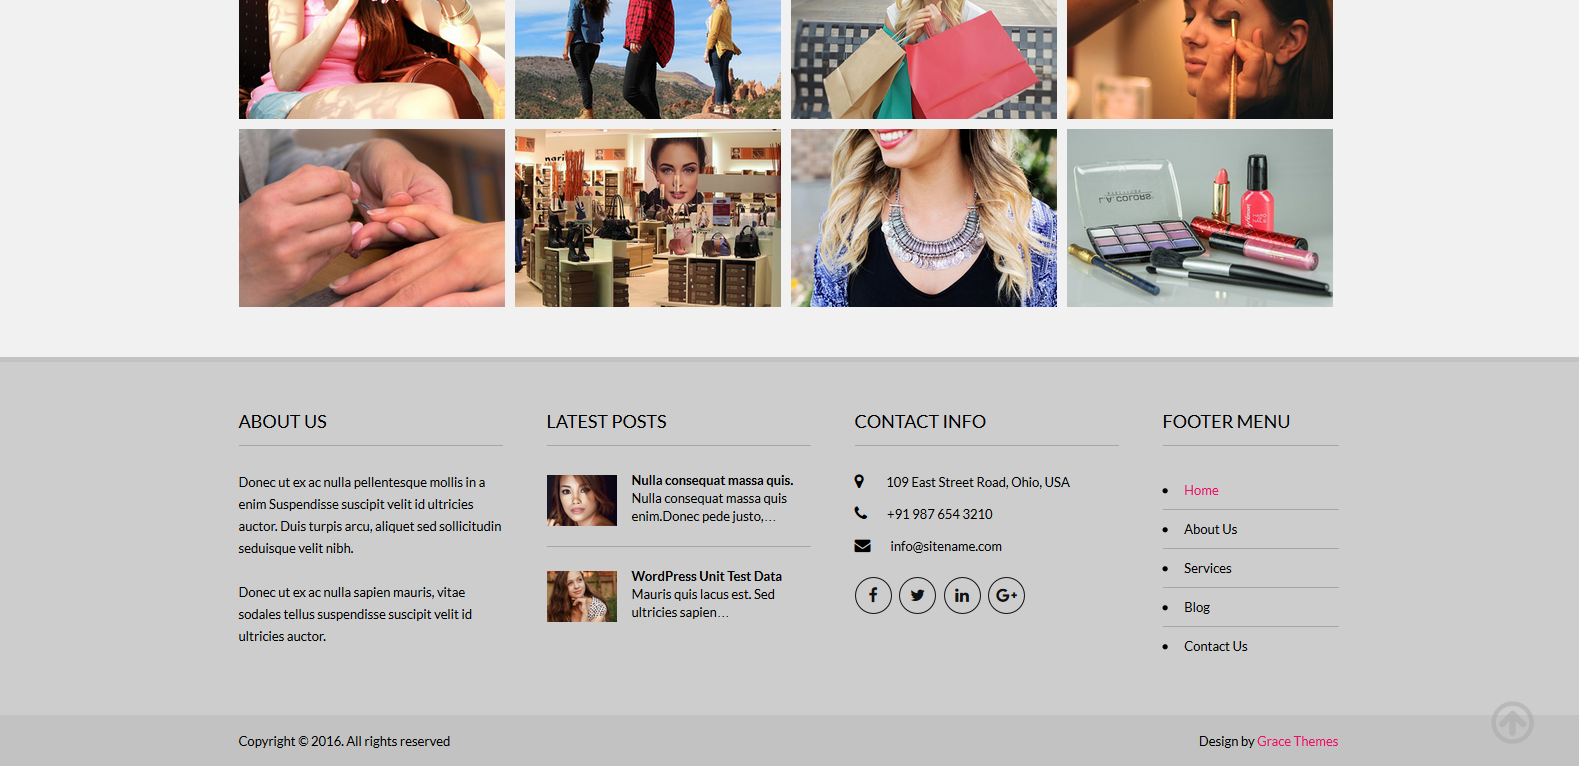
Task: Open the LinkedIn social icon
Action: click(962, 596)
